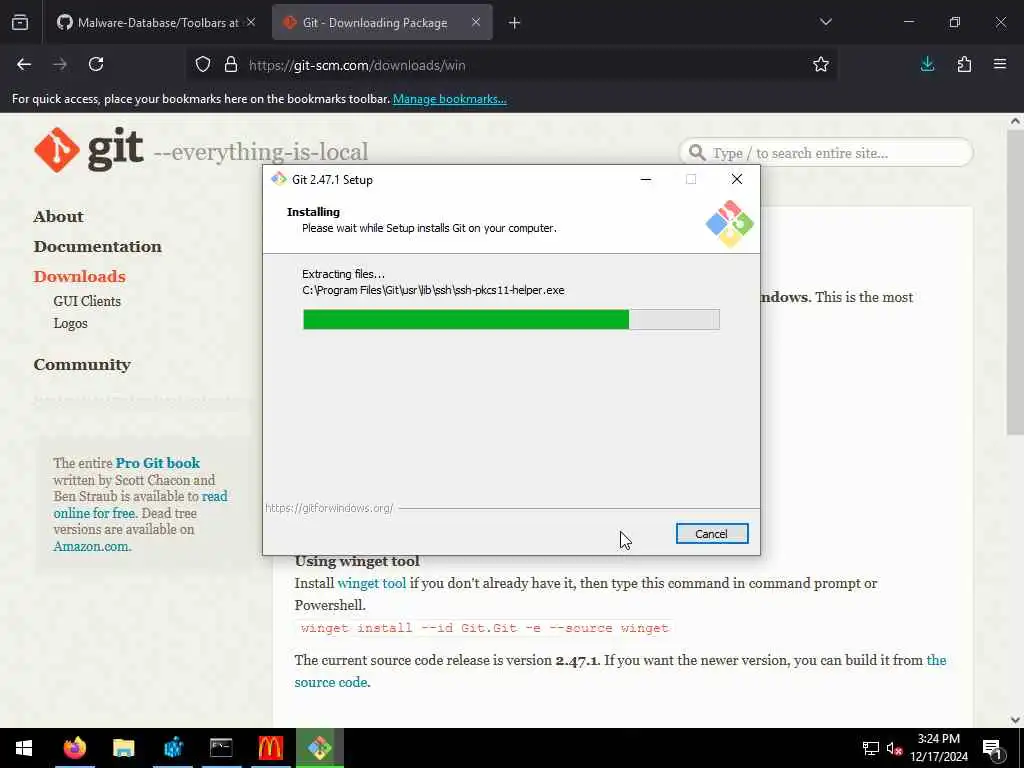Click the Git logo in the installer header
The height and width of the screenshot is (768, 1024).
(729, 224)
